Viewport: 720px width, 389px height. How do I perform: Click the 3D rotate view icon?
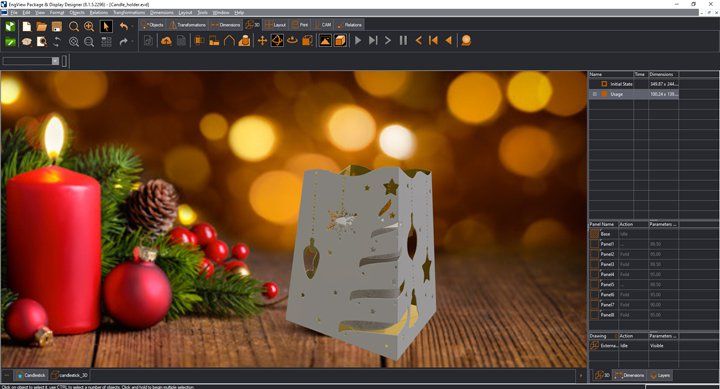point(277,41)
